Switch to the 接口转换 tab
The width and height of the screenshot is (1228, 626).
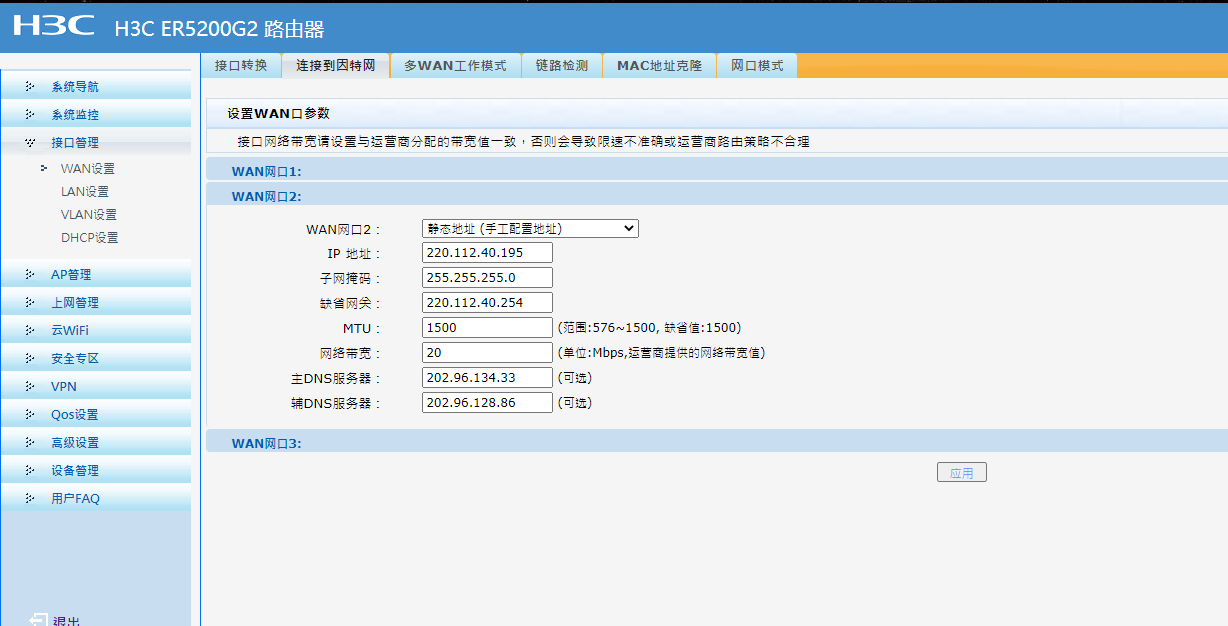click(x=241, y=66)
